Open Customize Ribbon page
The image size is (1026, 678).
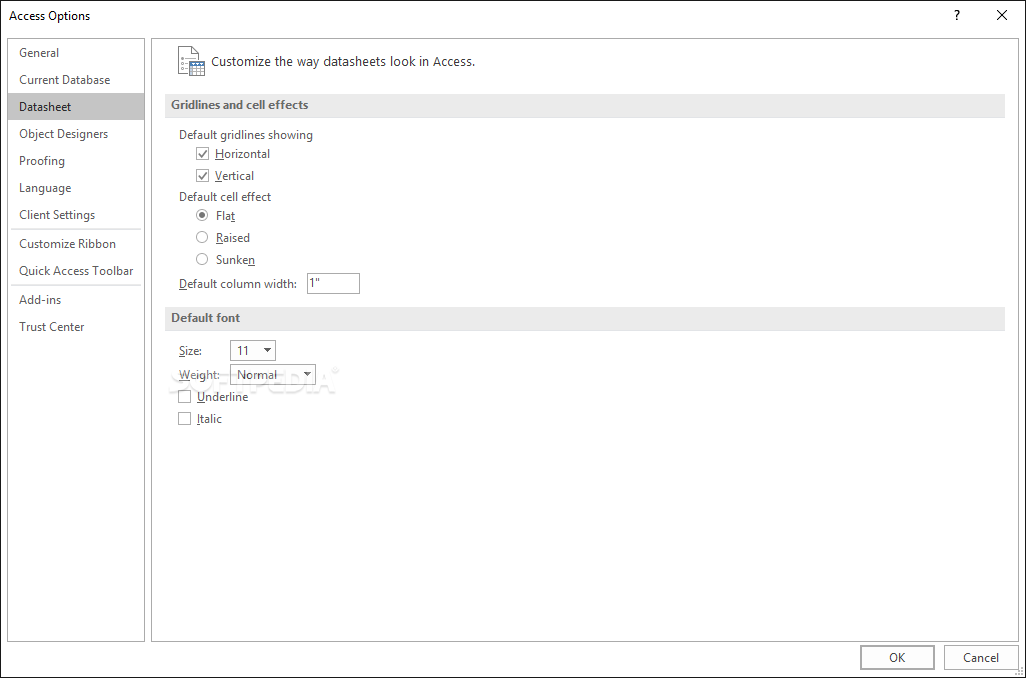pos(76,243)
